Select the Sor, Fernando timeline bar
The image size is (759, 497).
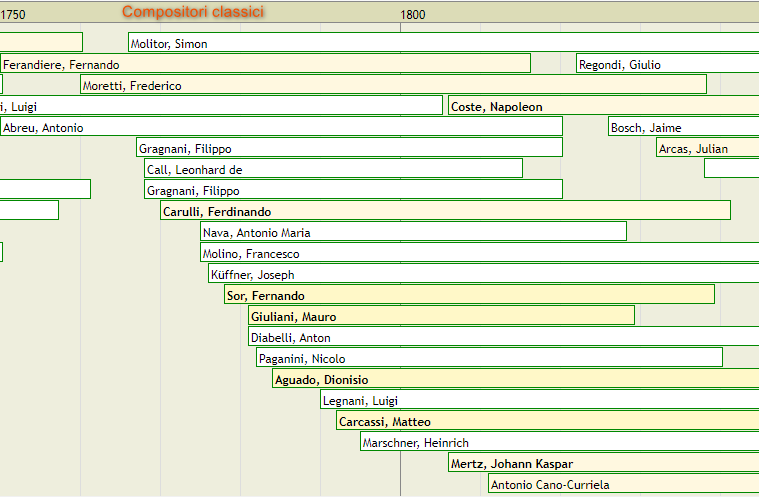tap(469, 295)
